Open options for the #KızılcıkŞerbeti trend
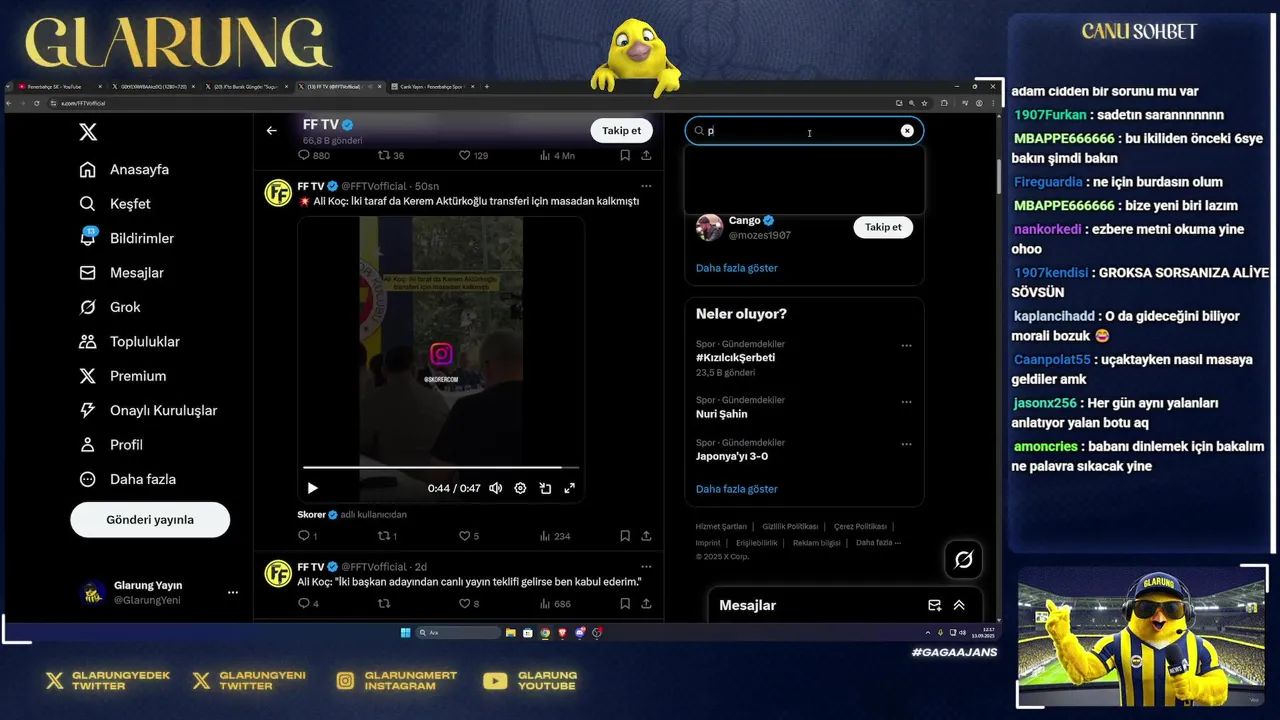 (906, 346)
